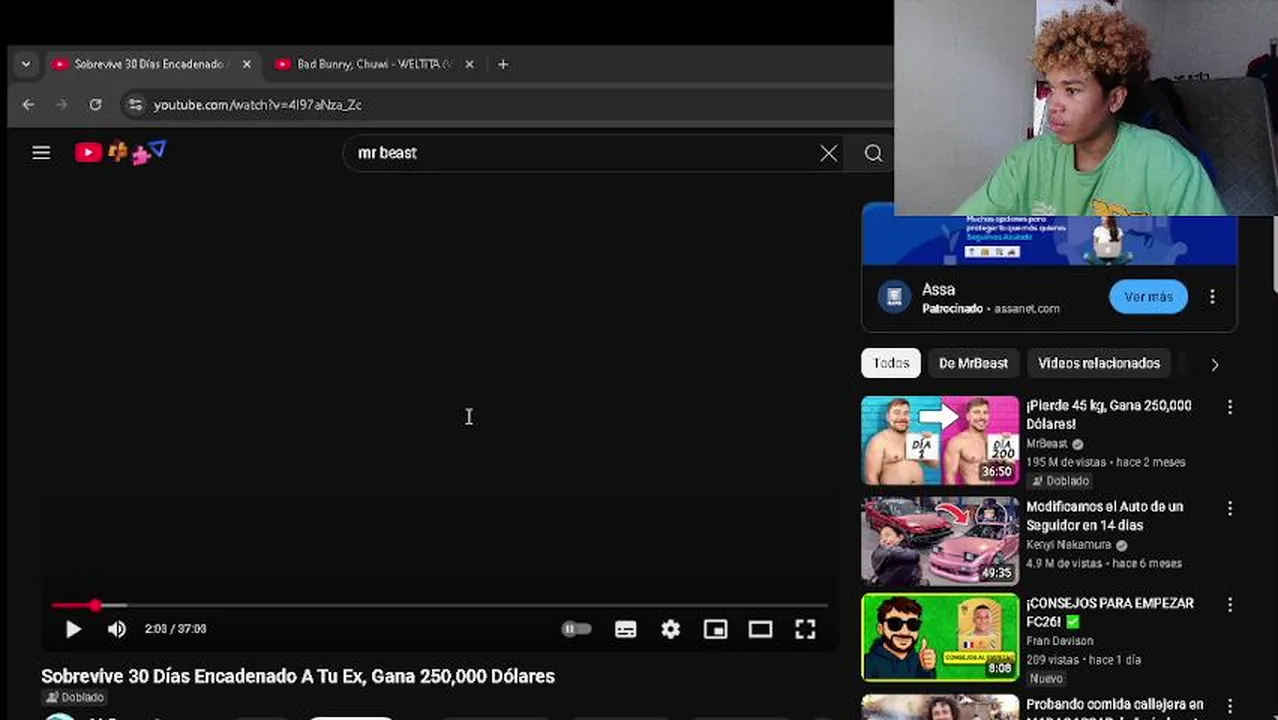The image size is (1278, 720).
Task: Open the YouTube hamburger guide menu
Action: point(41,153)
